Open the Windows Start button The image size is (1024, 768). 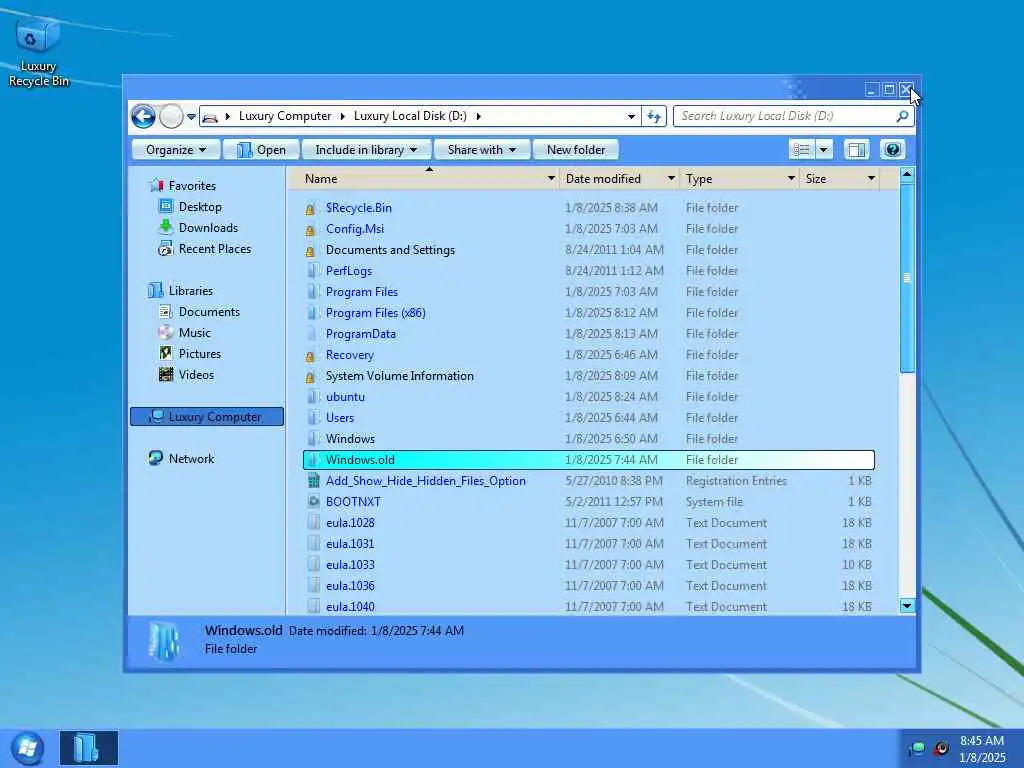(x=27, y=748)
